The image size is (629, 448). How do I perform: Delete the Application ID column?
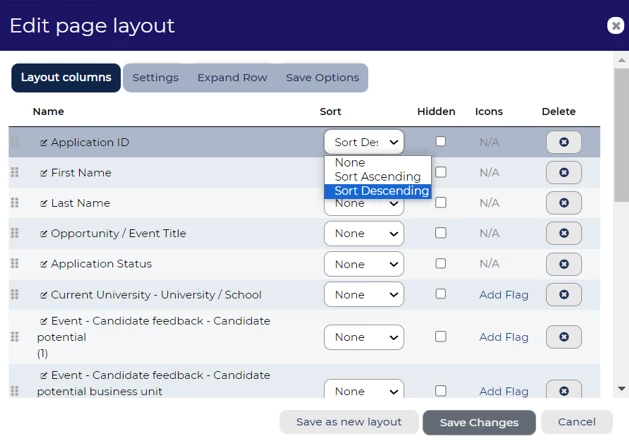[x=563, y=142]
